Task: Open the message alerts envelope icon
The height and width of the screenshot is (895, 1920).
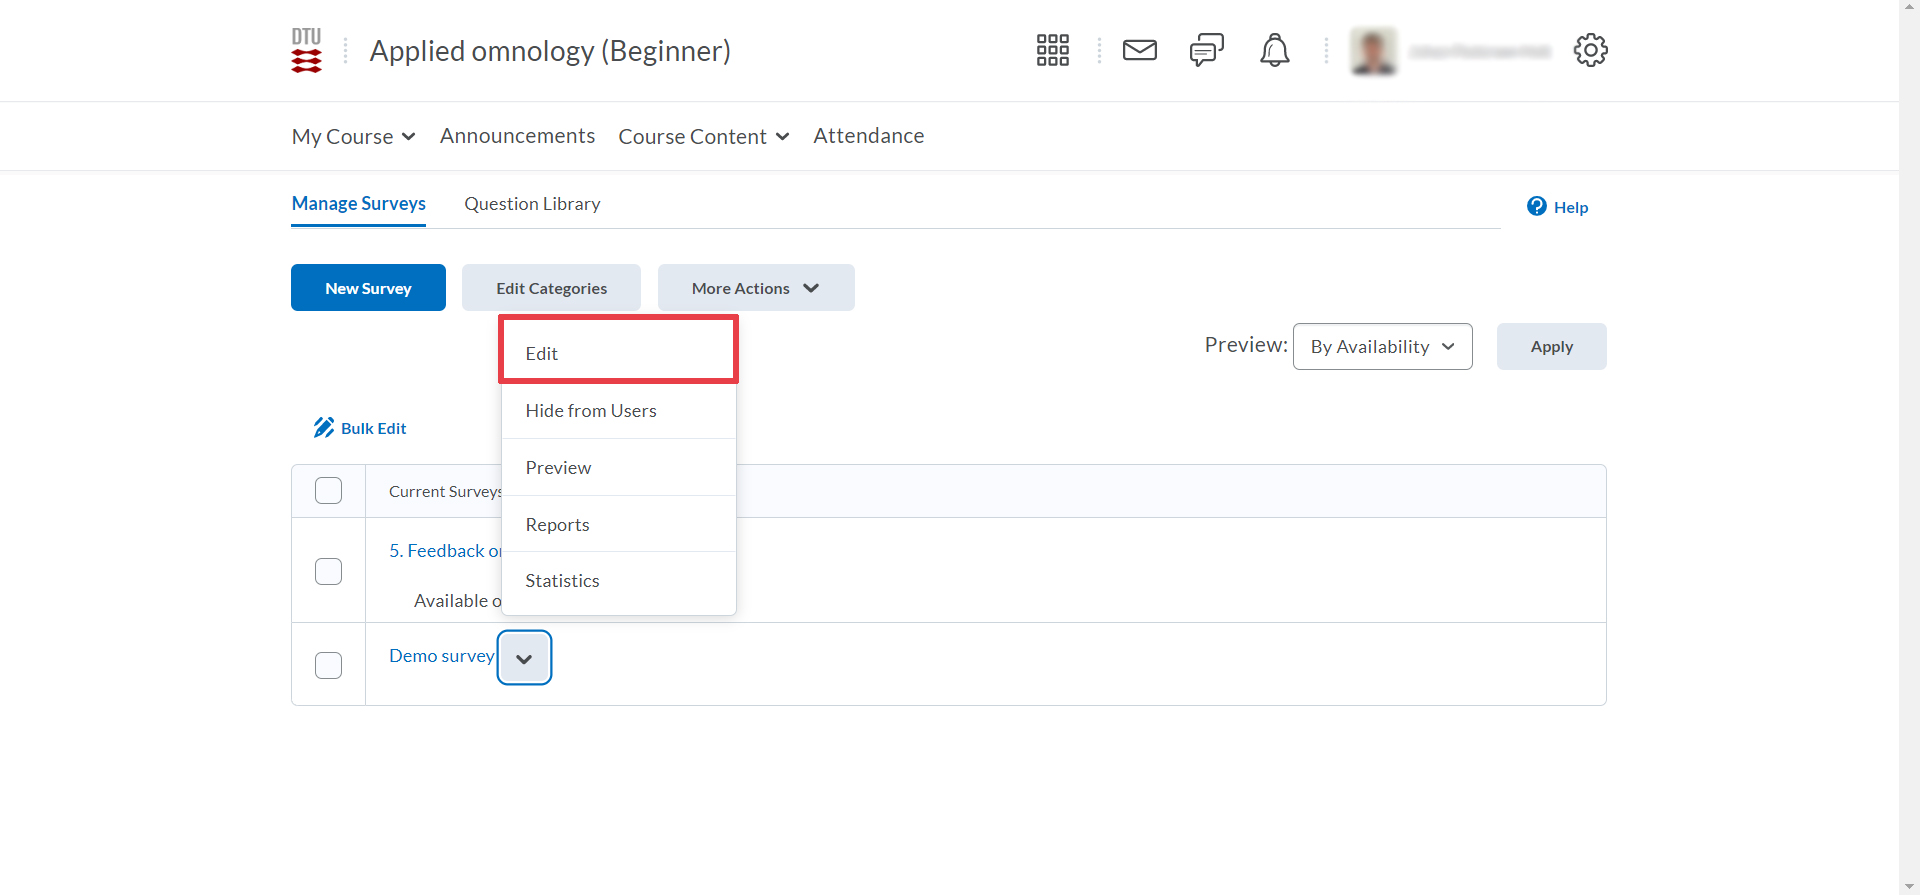Action: click(x=1139, y=50)
